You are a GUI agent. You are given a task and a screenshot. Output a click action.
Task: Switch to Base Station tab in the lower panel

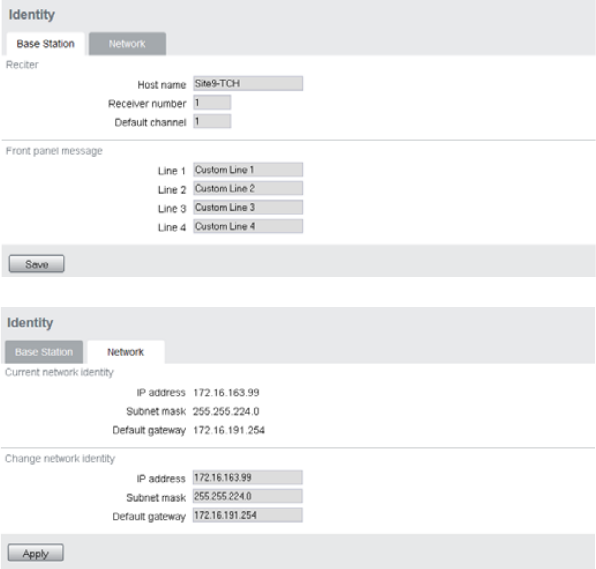[x=44, y=352]
